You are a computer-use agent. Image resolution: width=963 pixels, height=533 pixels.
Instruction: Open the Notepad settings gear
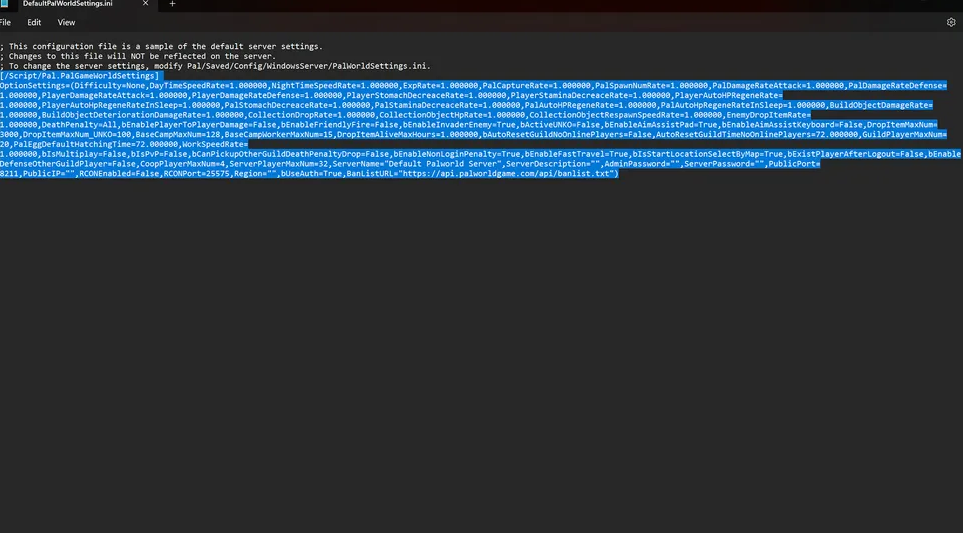click(951, 22)
